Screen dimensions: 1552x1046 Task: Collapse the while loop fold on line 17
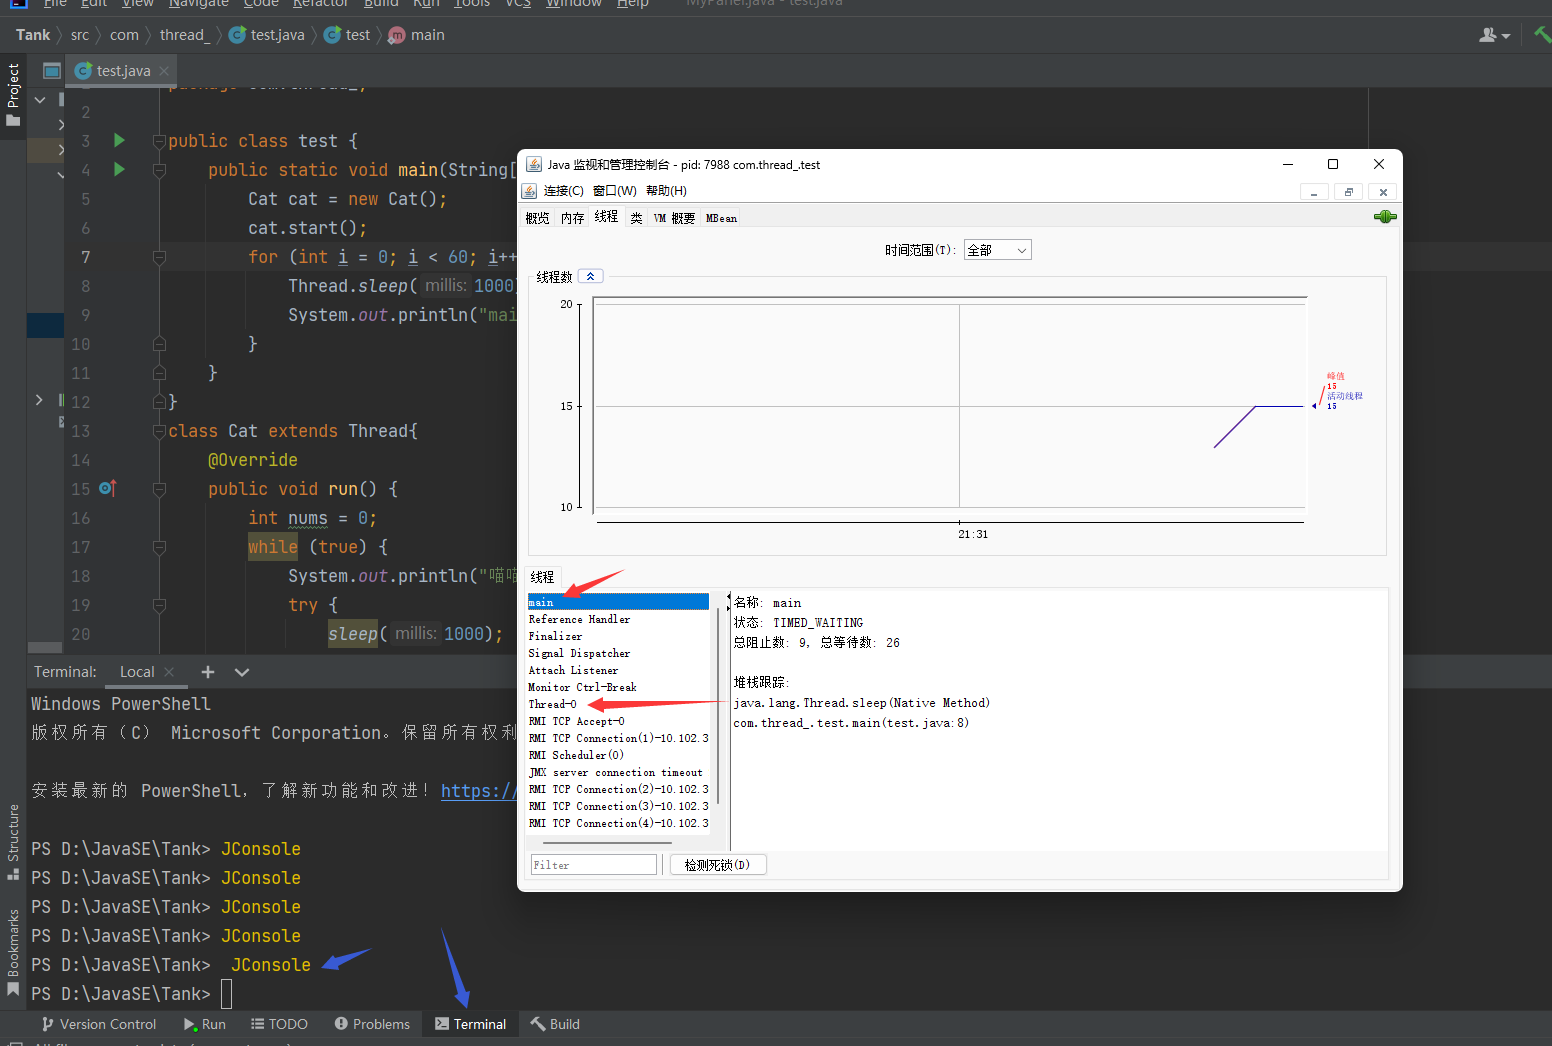coord(159,547)
